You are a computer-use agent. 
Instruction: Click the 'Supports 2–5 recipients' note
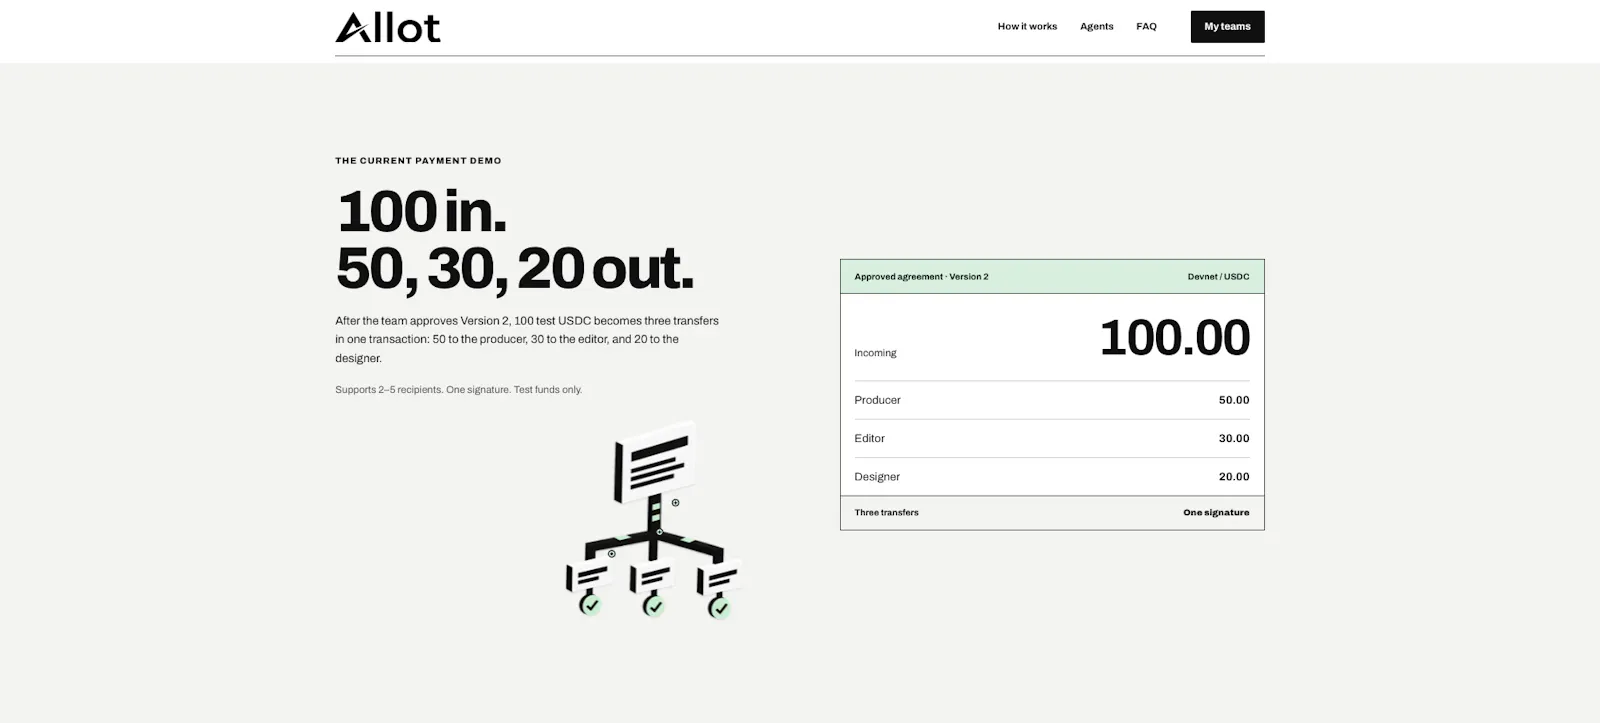[458, 390]
